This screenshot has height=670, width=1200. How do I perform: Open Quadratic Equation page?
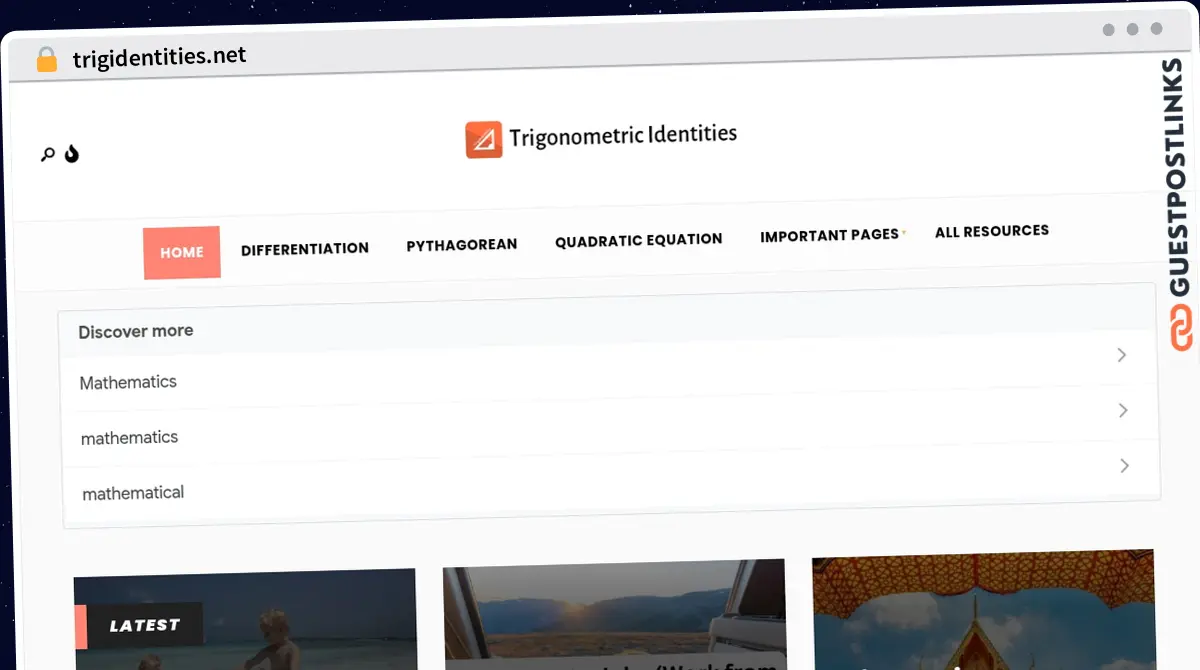point(639,240)
